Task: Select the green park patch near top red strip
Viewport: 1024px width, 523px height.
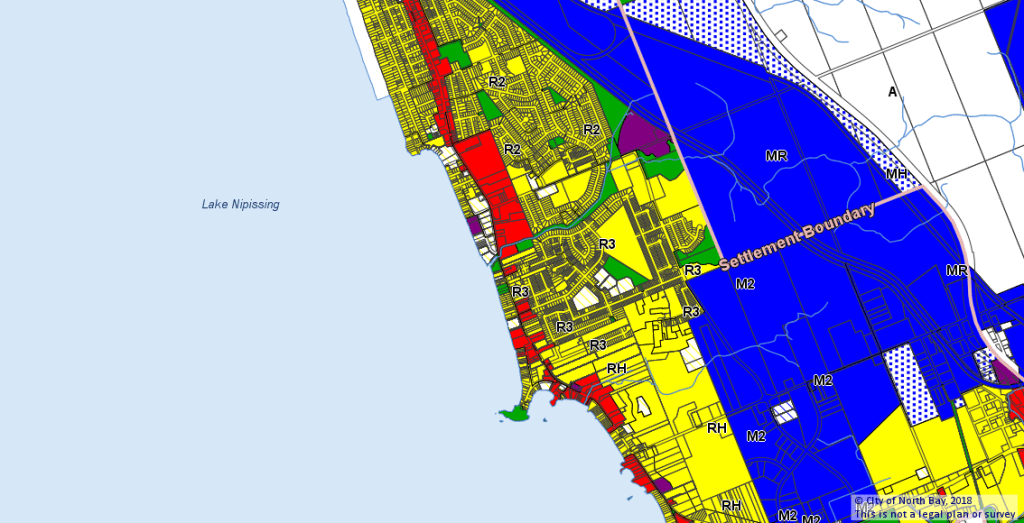Action: click(x=457, y=54)
